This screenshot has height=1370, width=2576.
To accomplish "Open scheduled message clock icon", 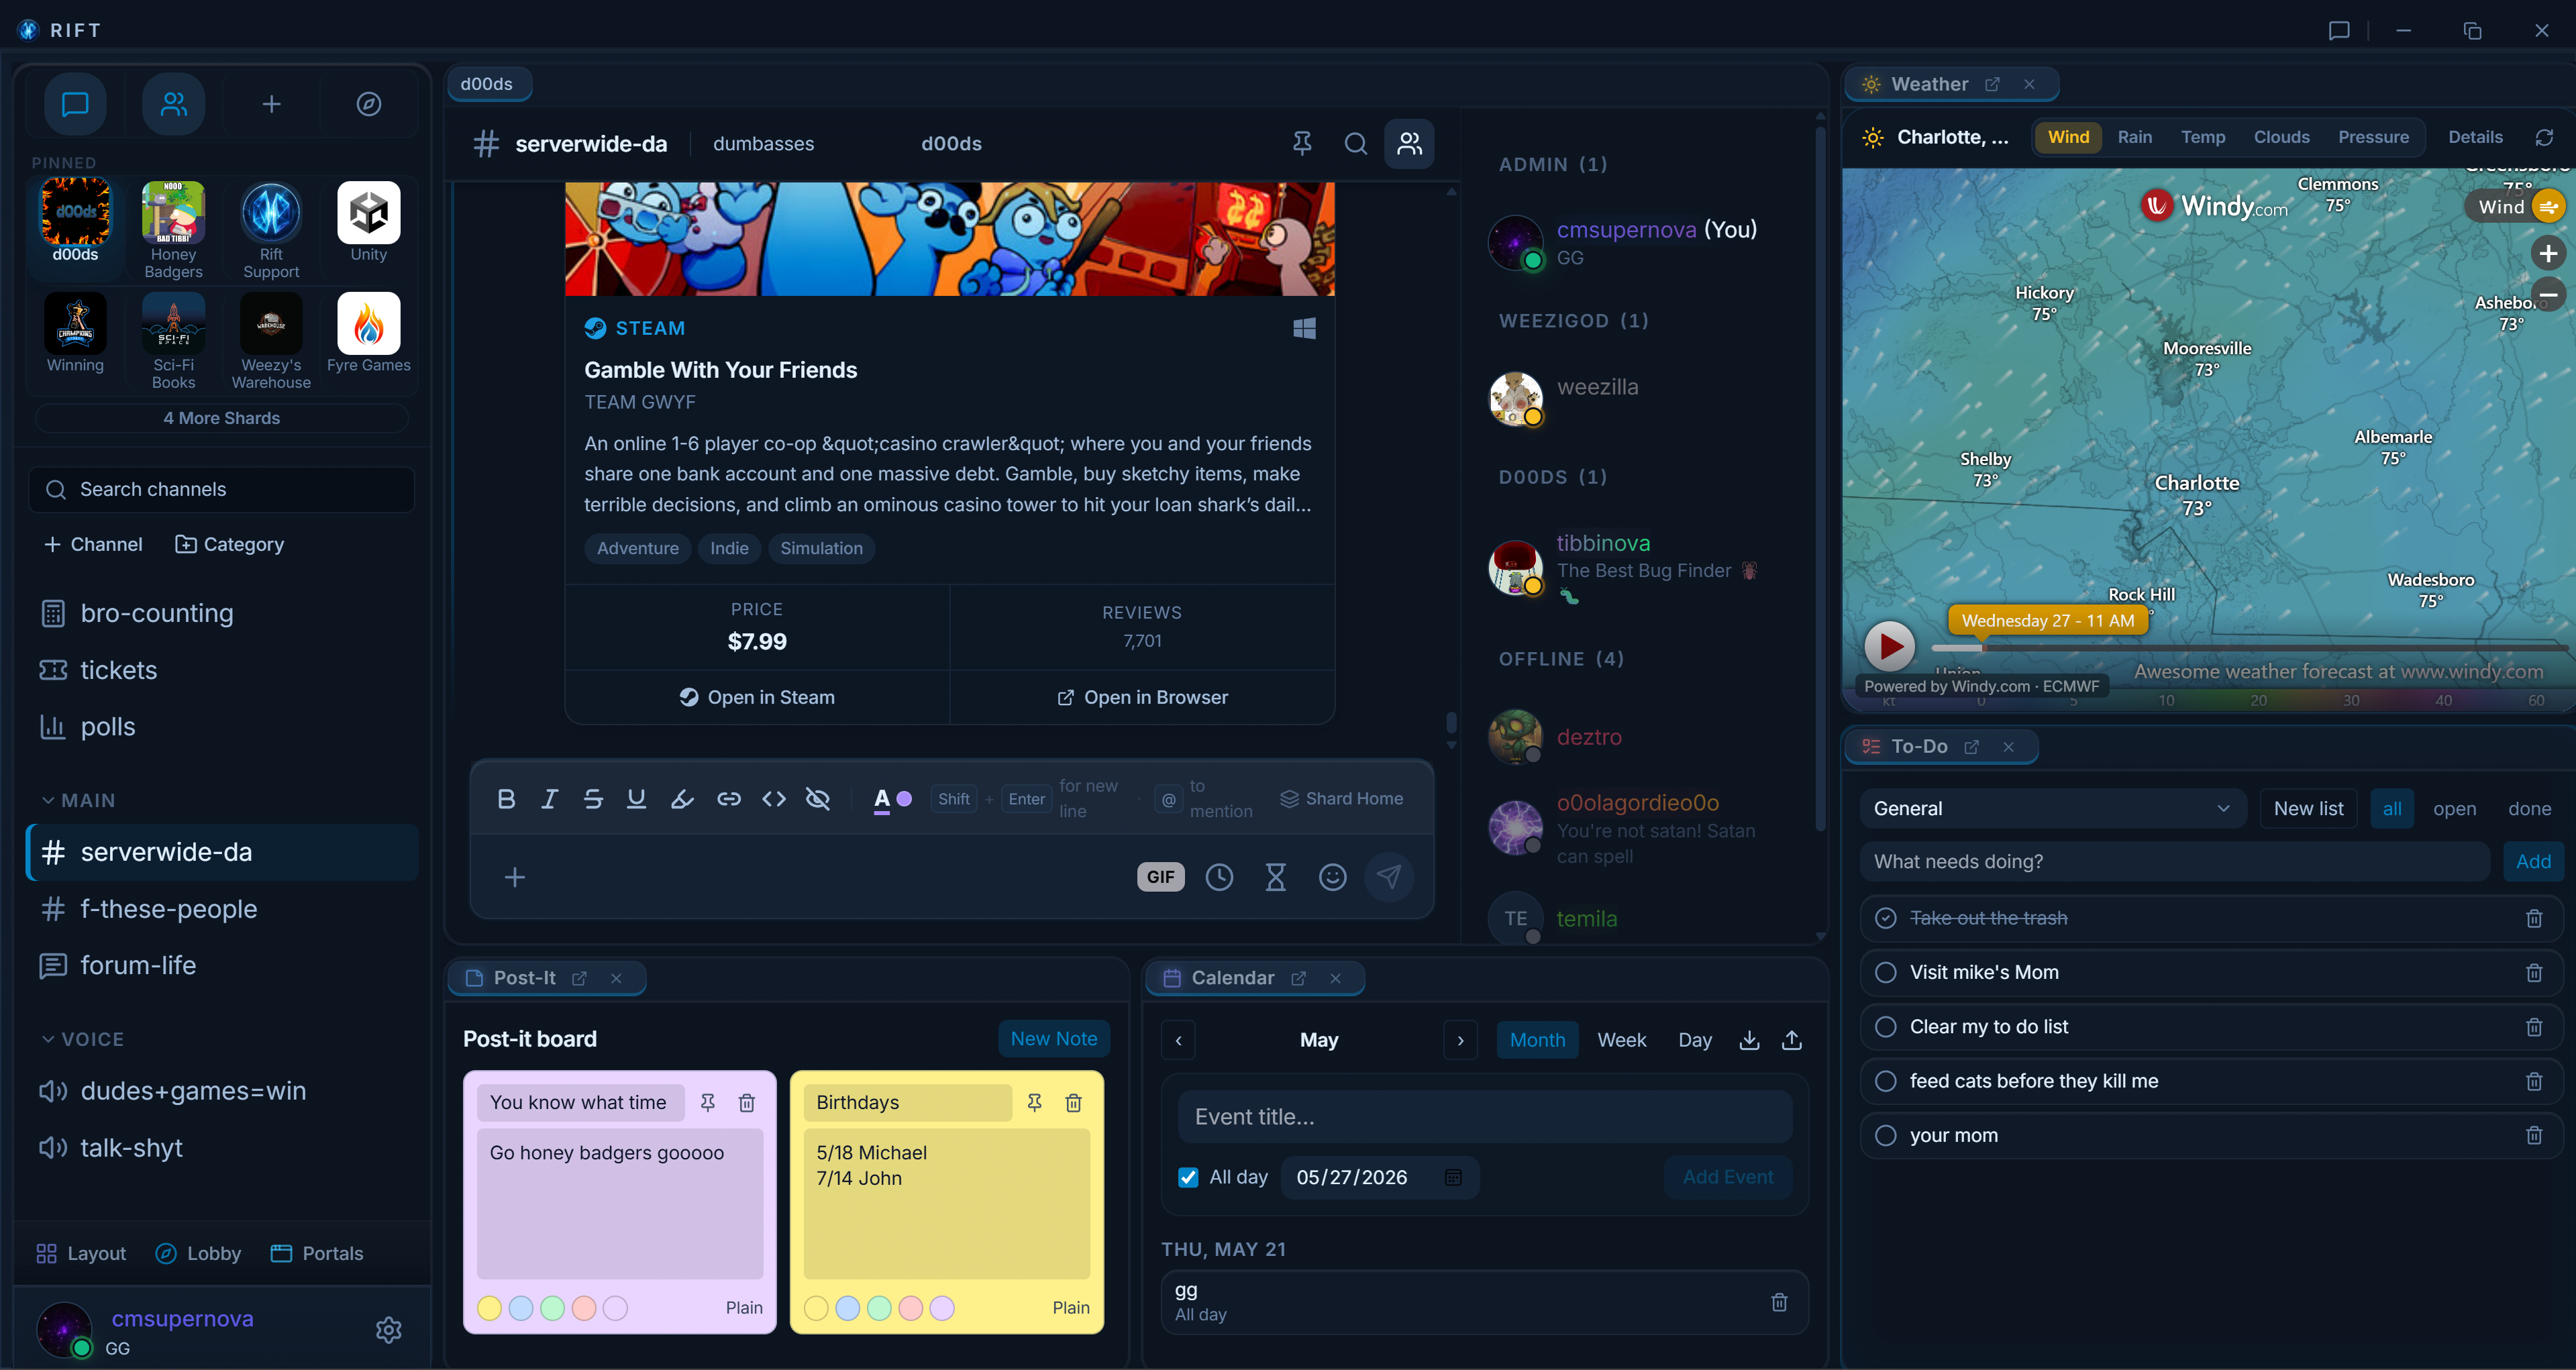I will pos(1219,877).
